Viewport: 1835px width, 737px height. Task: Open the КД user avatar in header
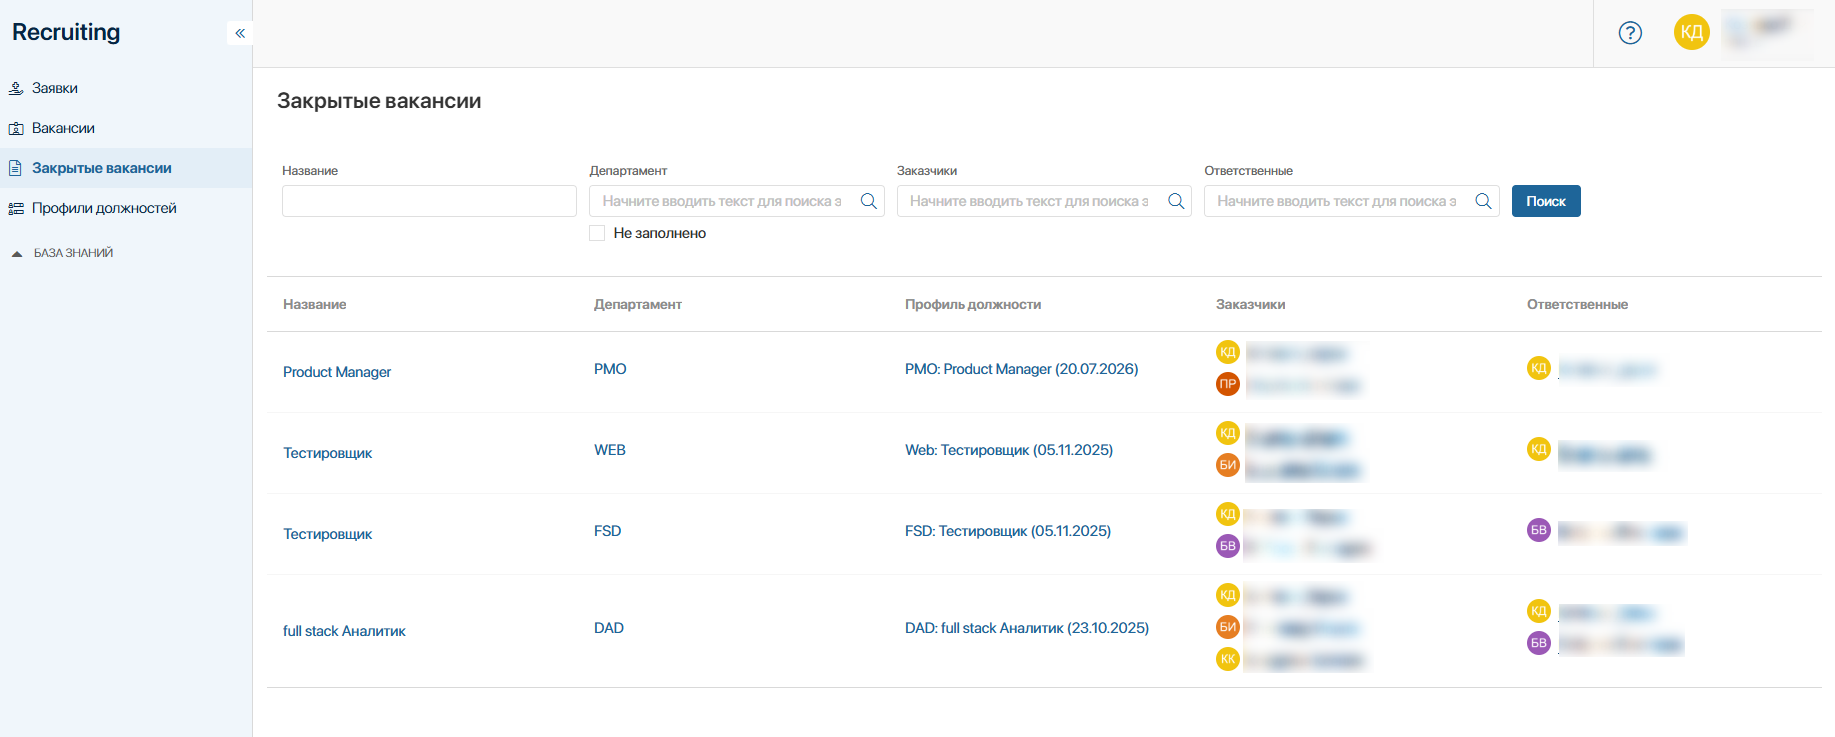(1692, 32)
